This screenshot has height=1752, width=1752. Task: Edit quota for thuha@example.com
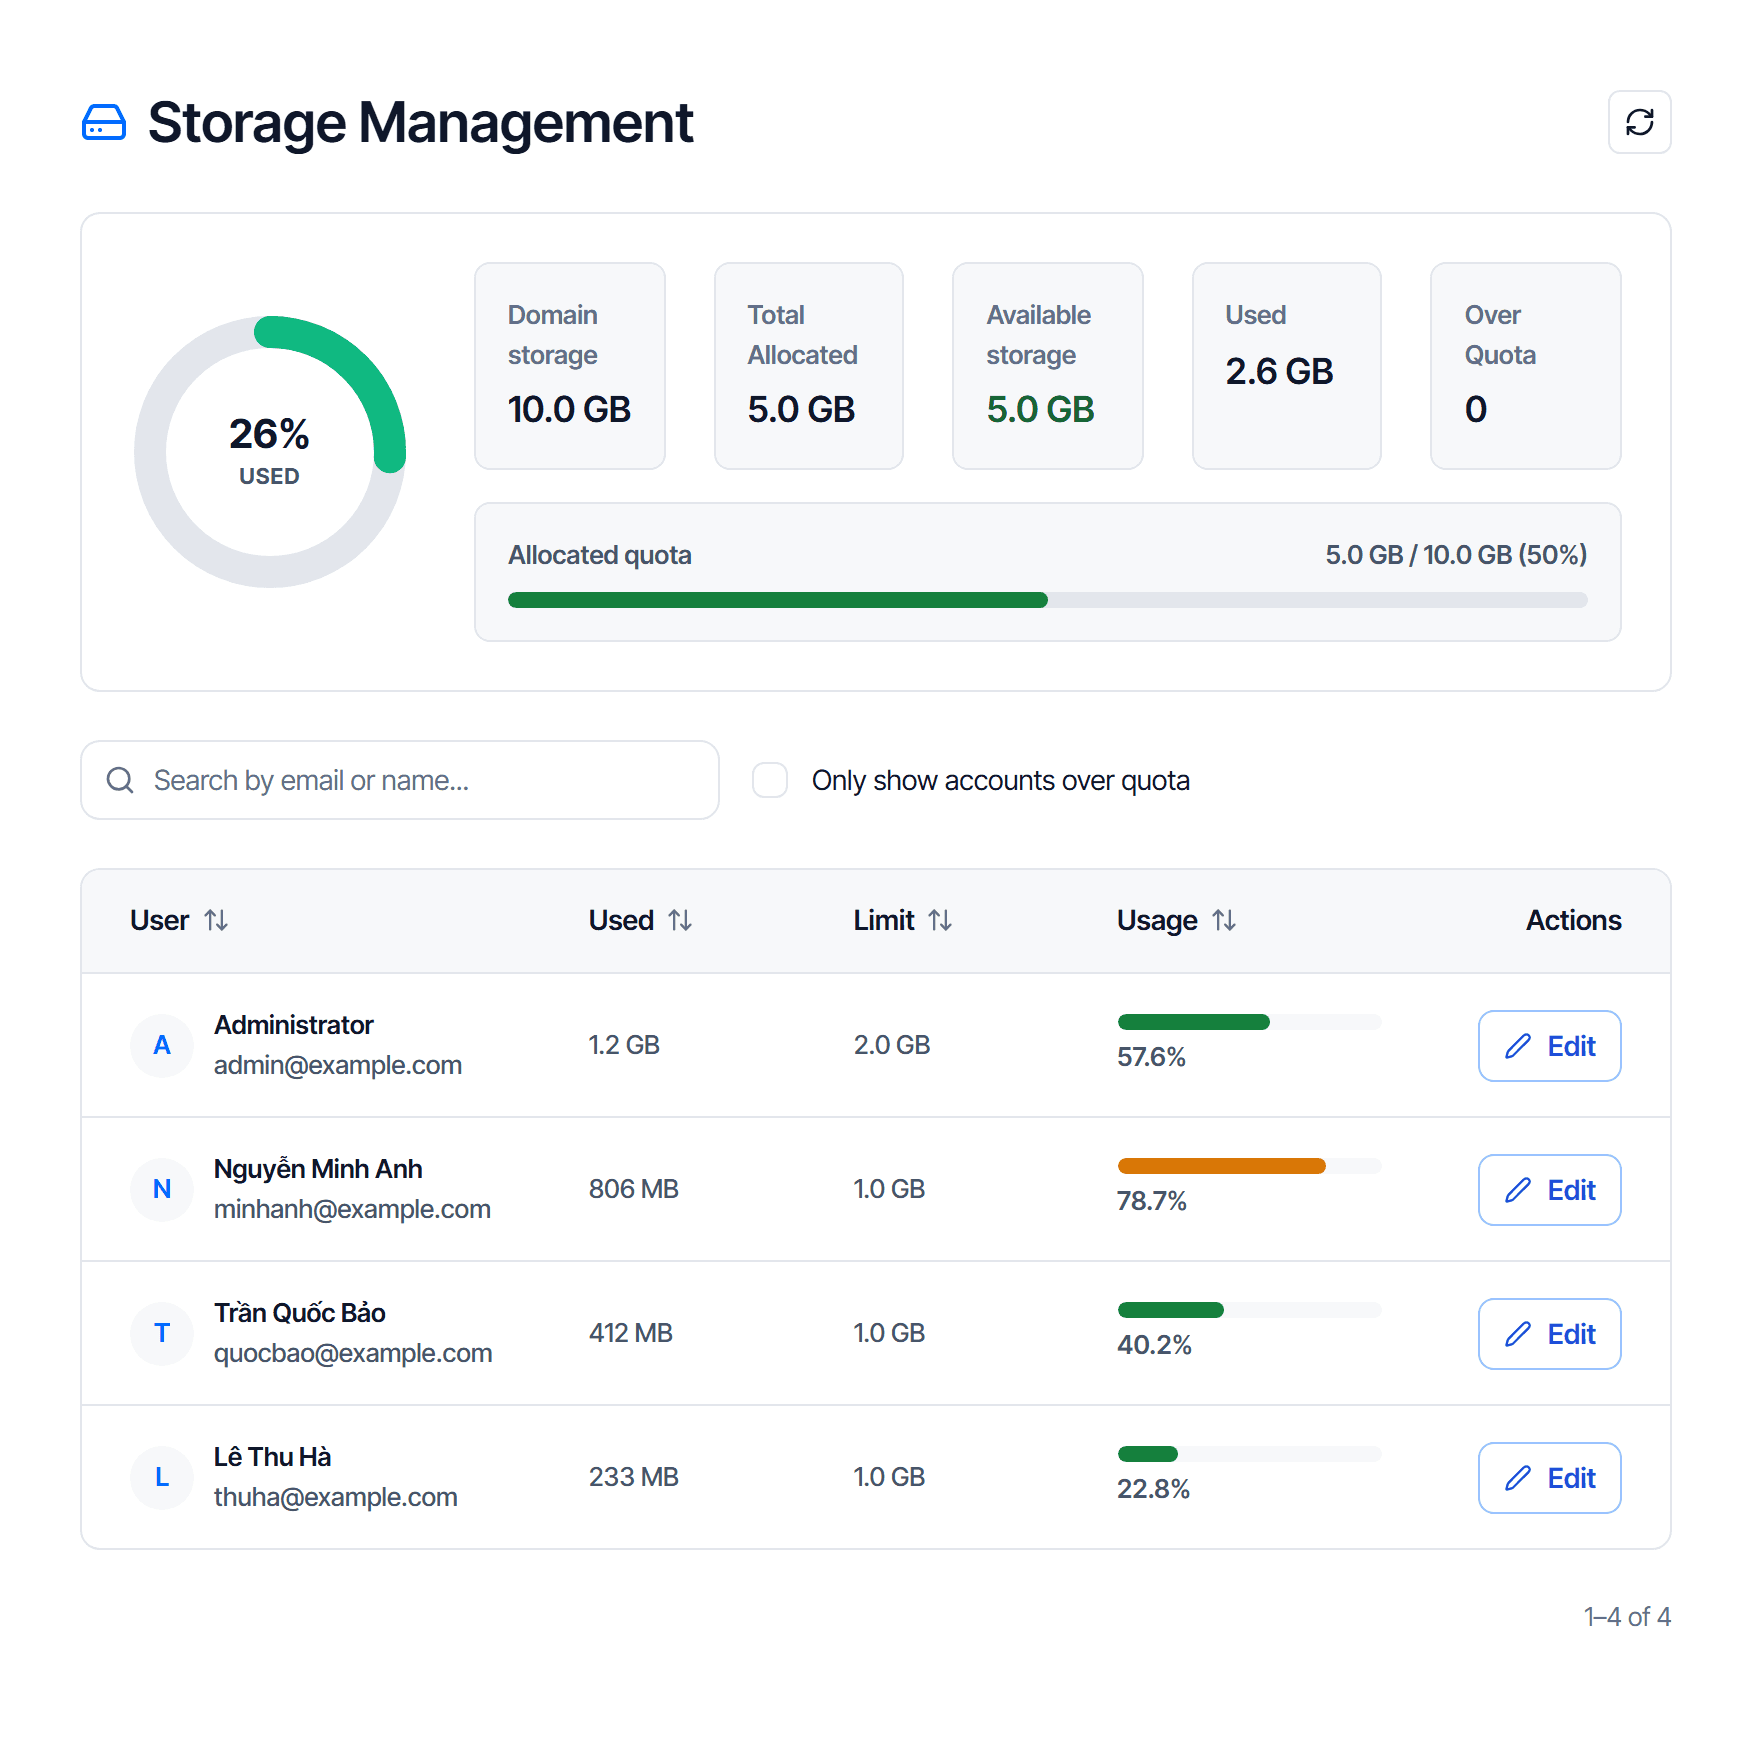pyautogui.click(x=1549, y=1478)
